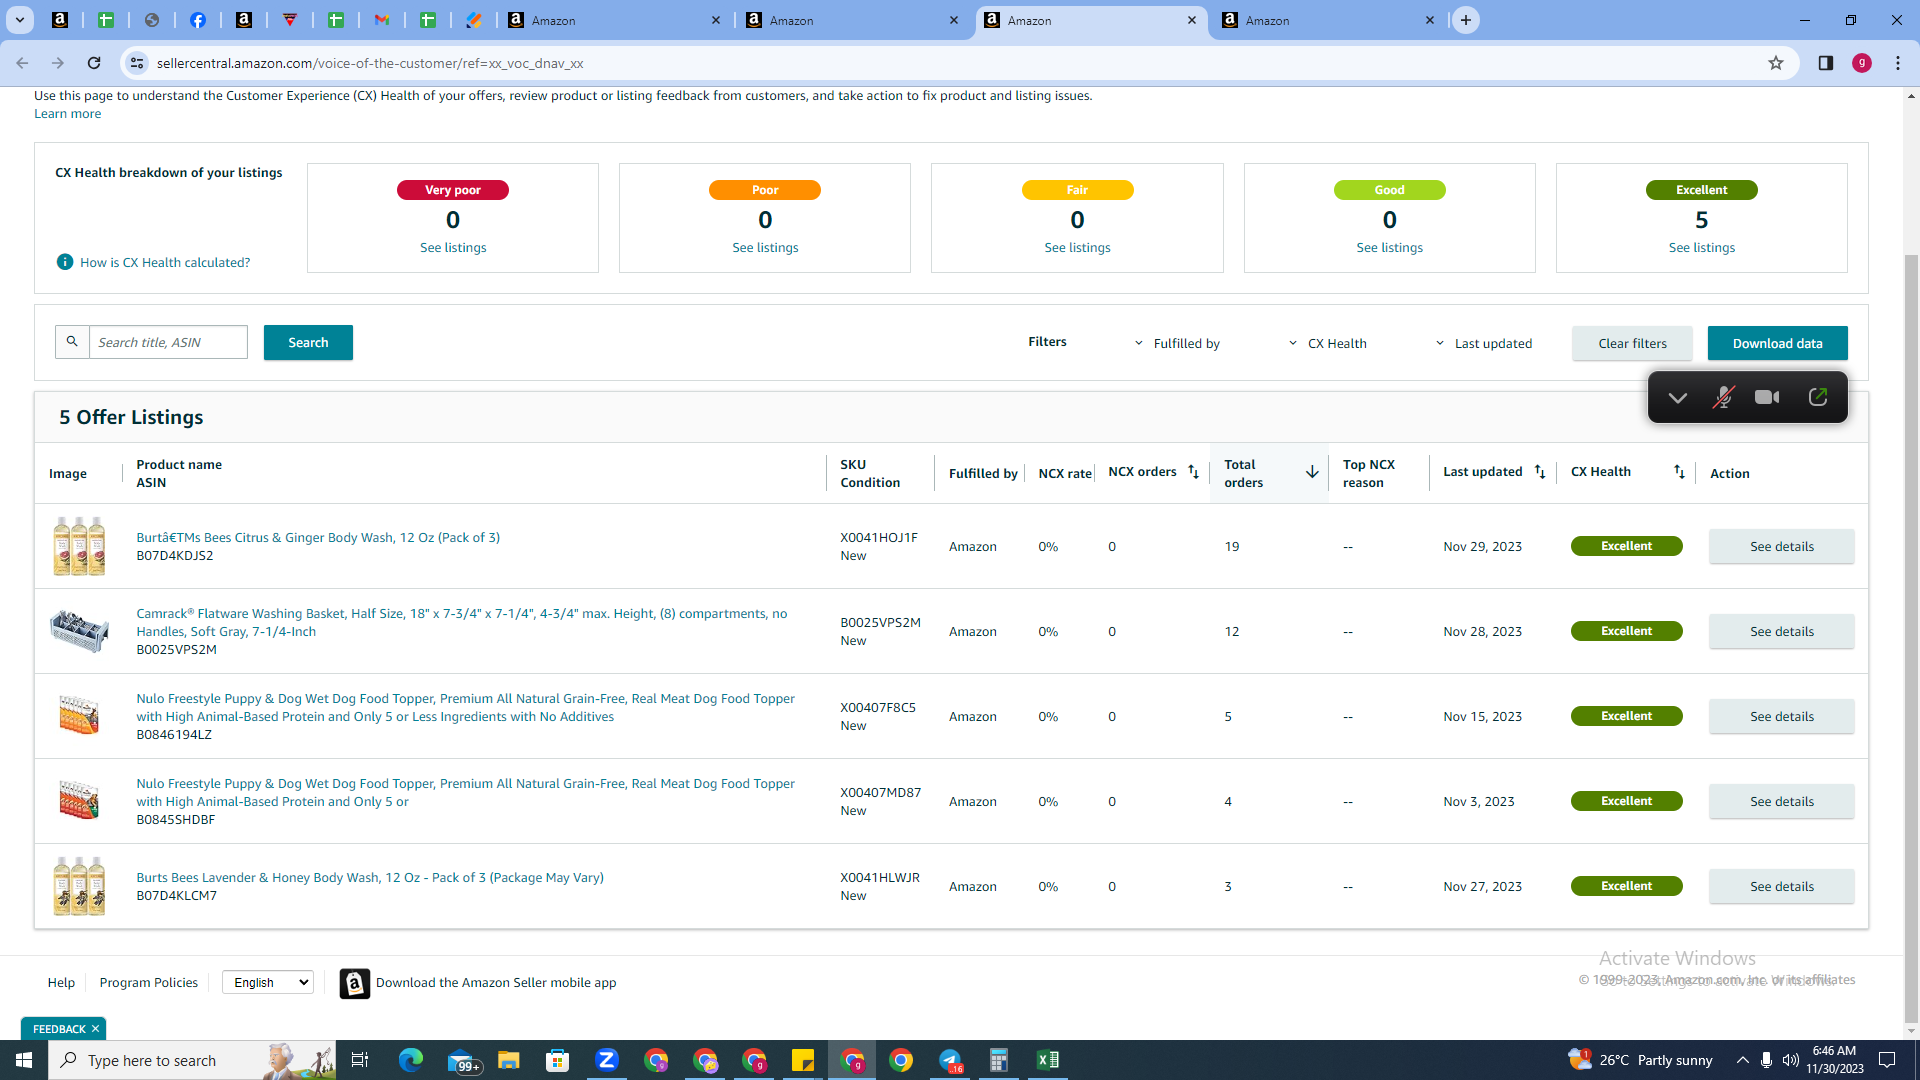Click the Chrome profile avatar icon
Screen dimensions: 1920x1080
click(1862, 63)
